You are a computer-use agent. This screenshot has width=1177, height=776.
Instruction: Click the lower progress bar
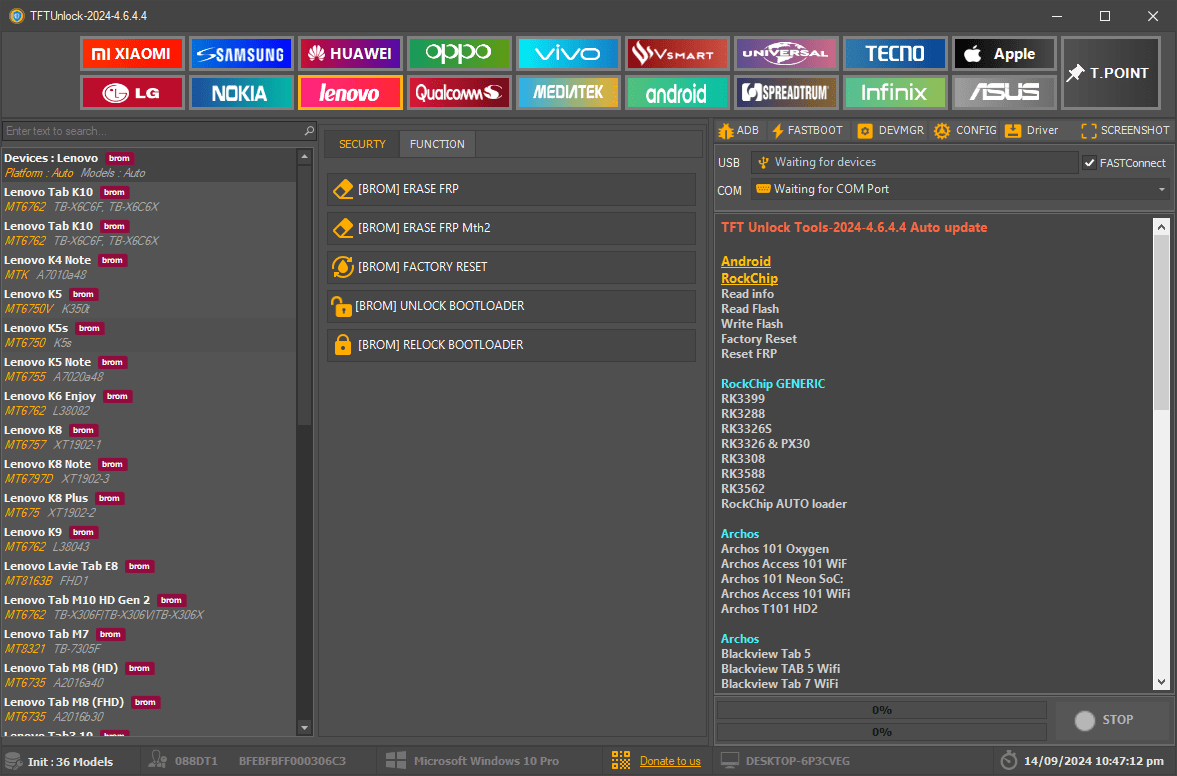pos(880,732)
